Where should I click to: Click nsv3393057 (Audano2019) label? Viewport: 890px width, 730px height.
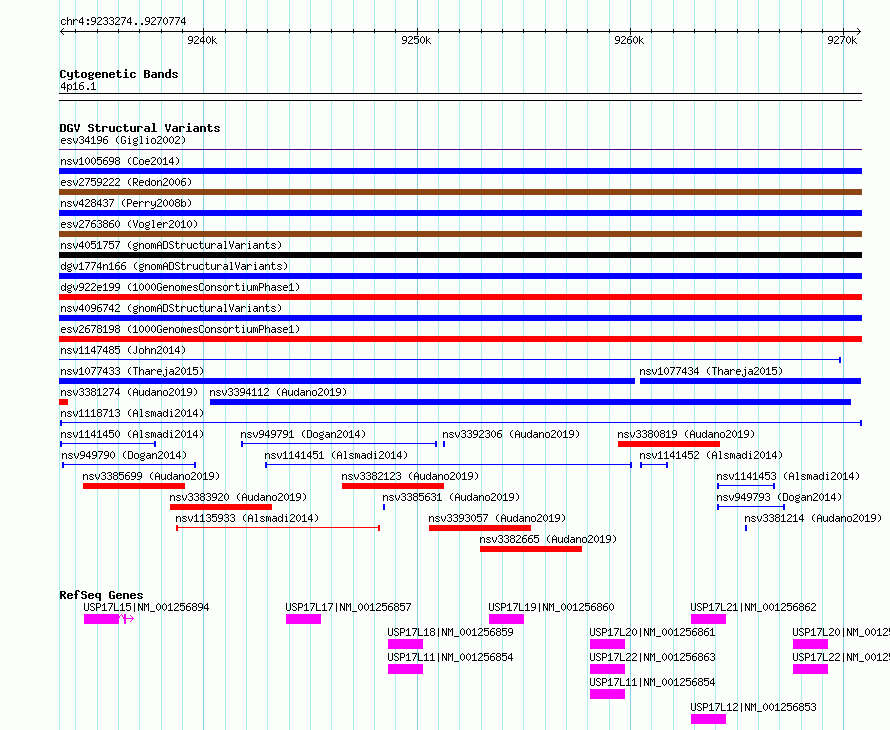pos(497,518)
